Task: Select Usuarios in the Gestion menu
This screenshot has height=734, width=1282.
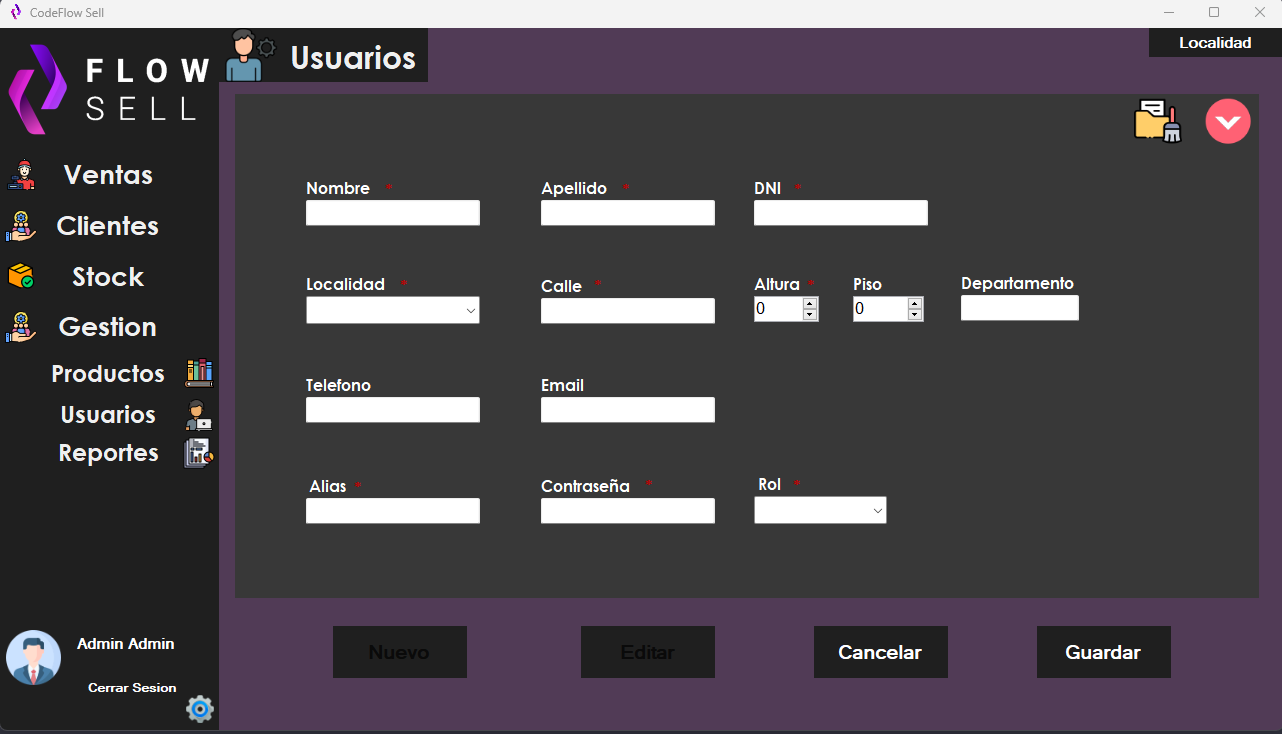Action: [107, 414]
